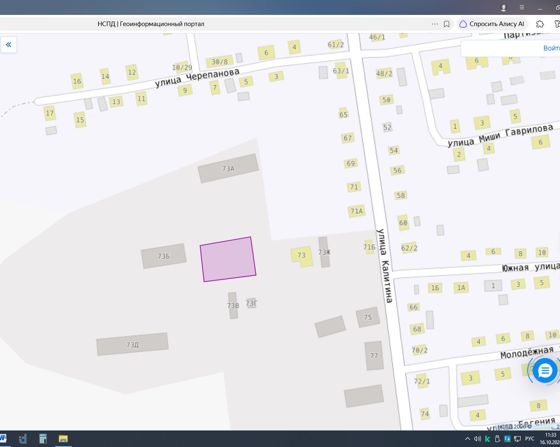Open browser hamburger menu in title bar
The image size is (560, 447).
tap(522, 7)
